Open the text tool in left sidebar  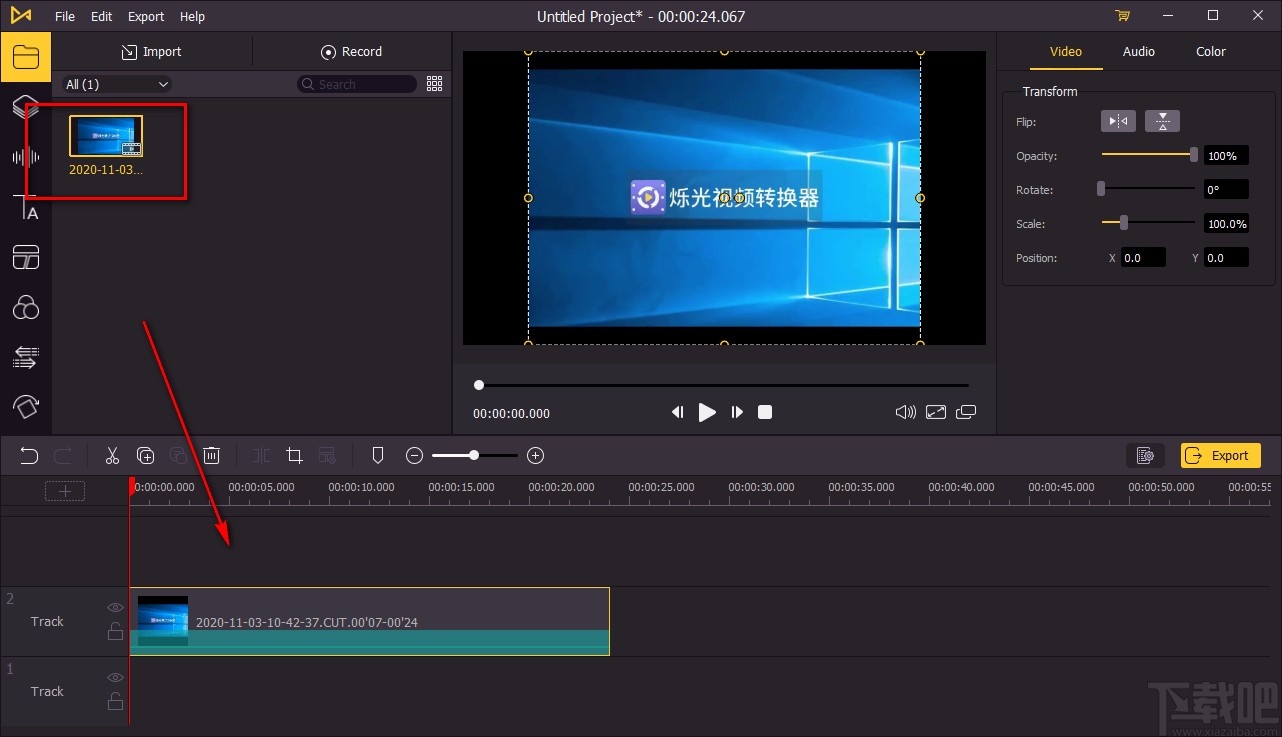pos(26,207)
